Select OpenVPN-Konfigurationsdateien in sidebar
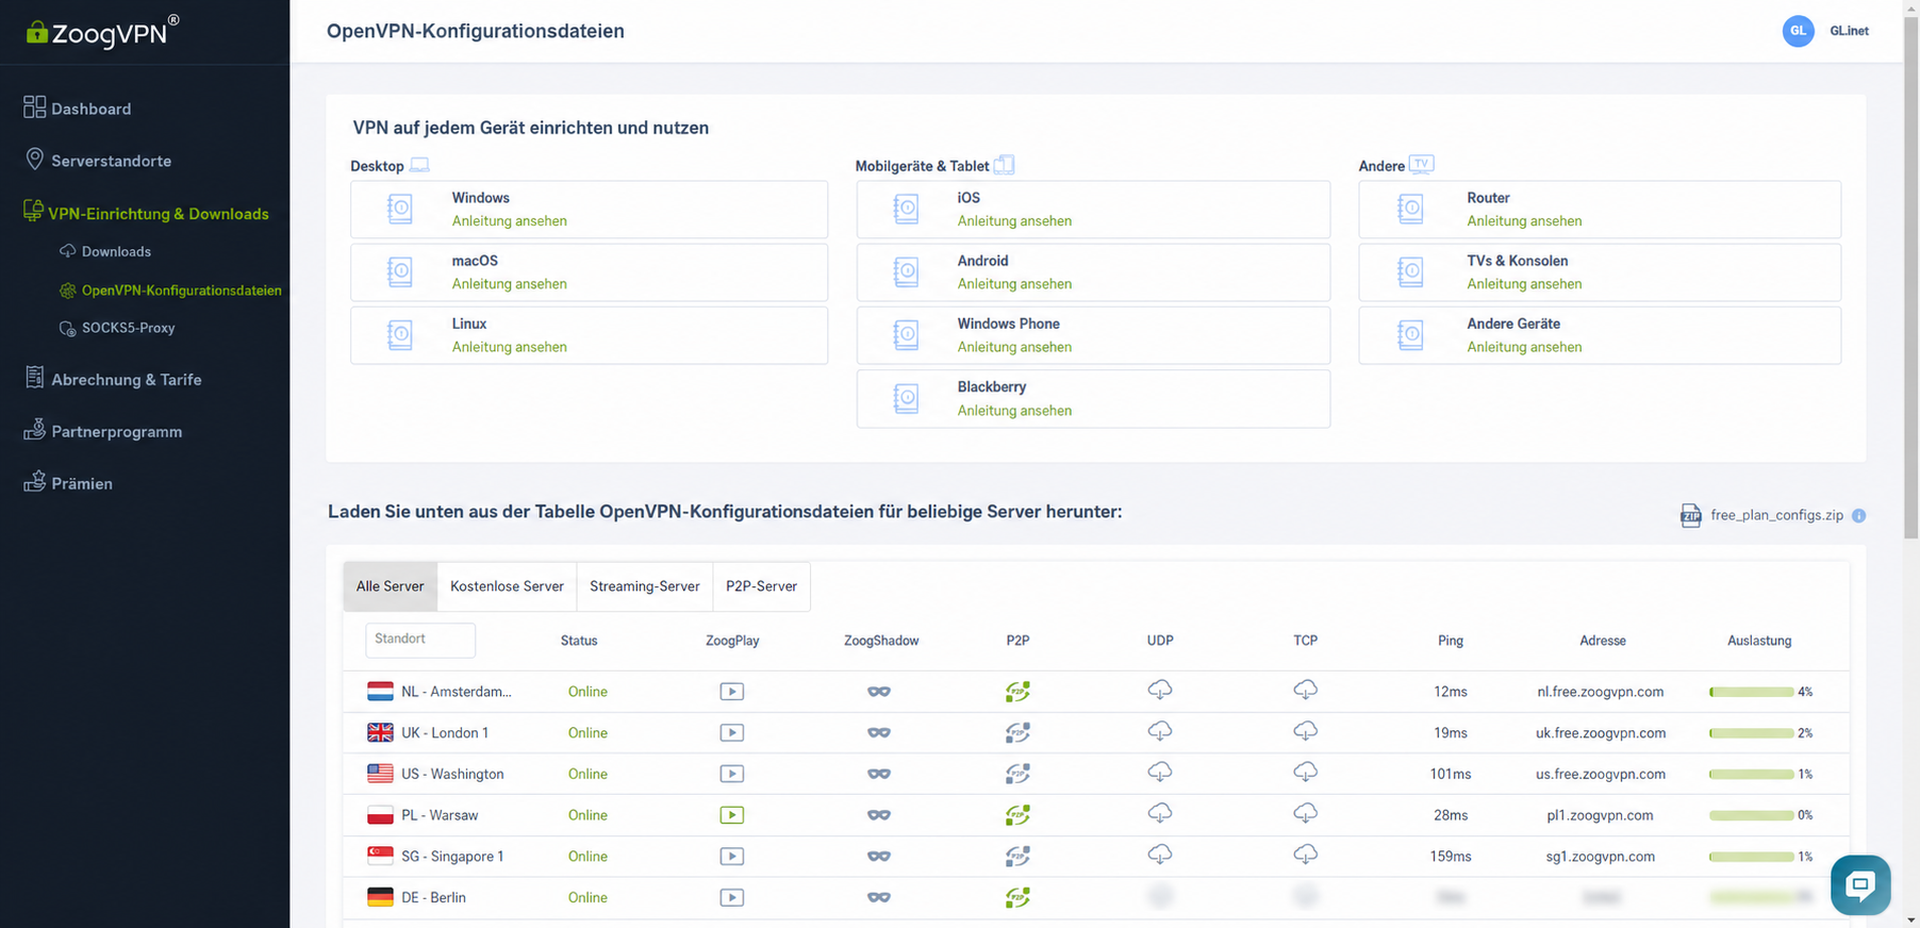The height and width of the screenshot is (928, 1920). coord(170,290)
